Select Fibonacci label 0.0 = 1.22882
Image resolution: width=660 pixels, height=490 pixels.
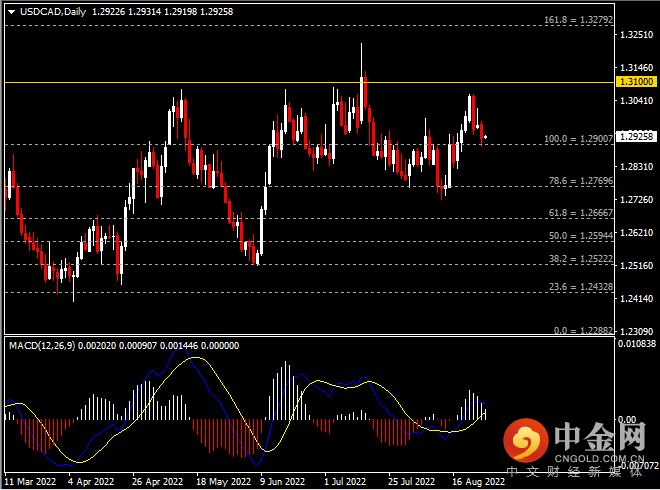pos(583,330)
